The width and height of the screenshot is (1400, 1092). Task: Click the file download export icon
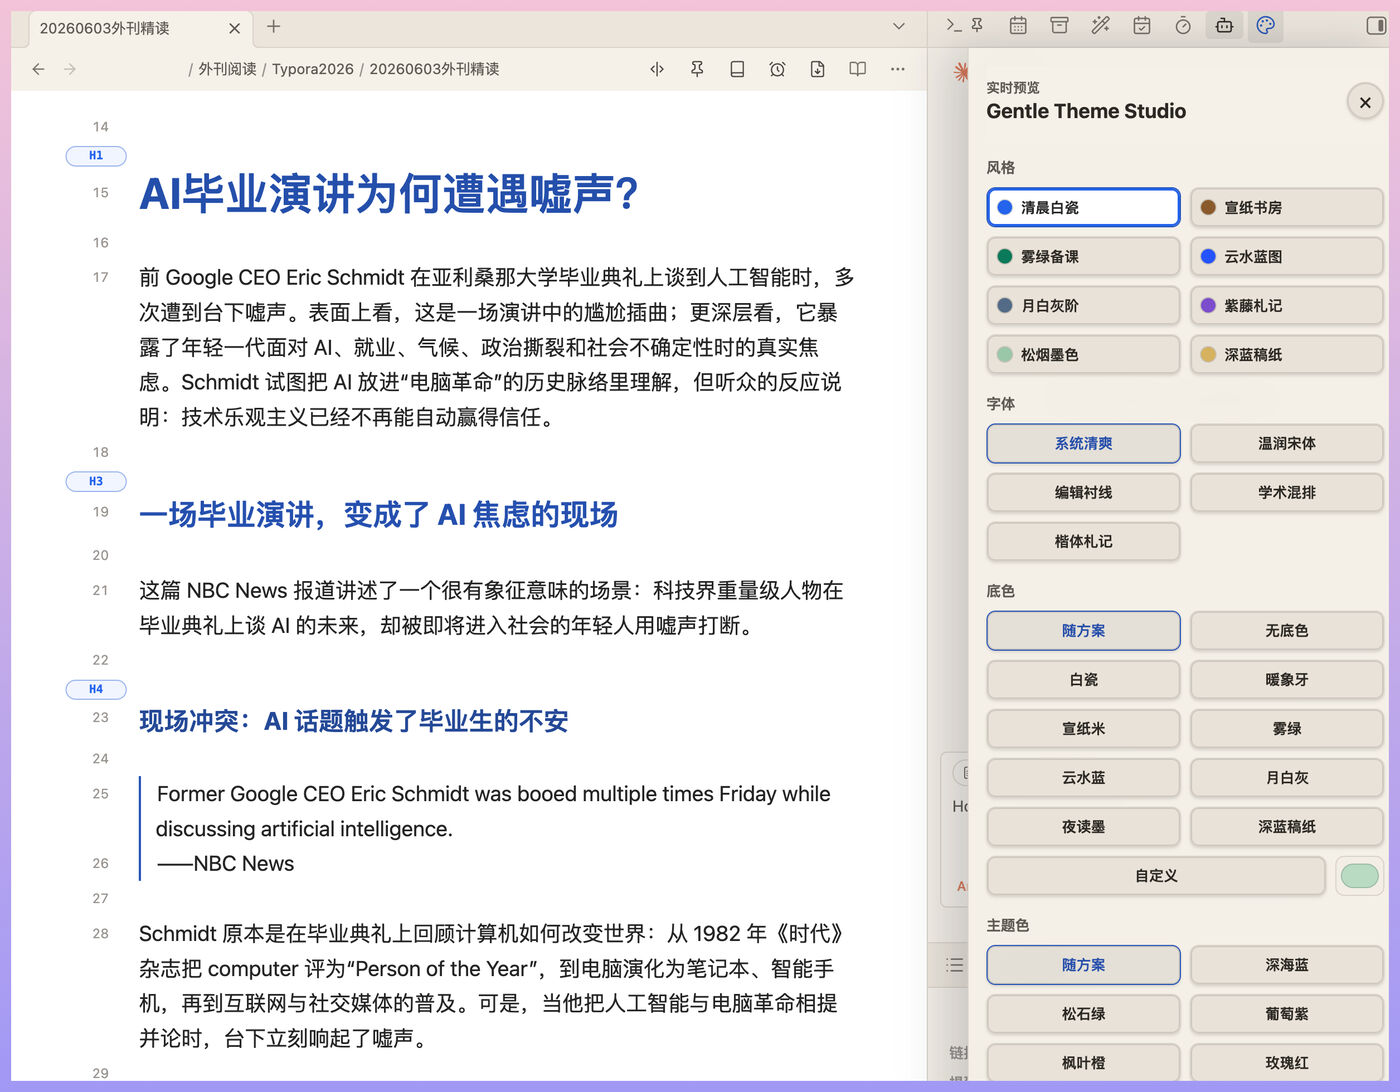pyautogui.click(x=817, y=69)
